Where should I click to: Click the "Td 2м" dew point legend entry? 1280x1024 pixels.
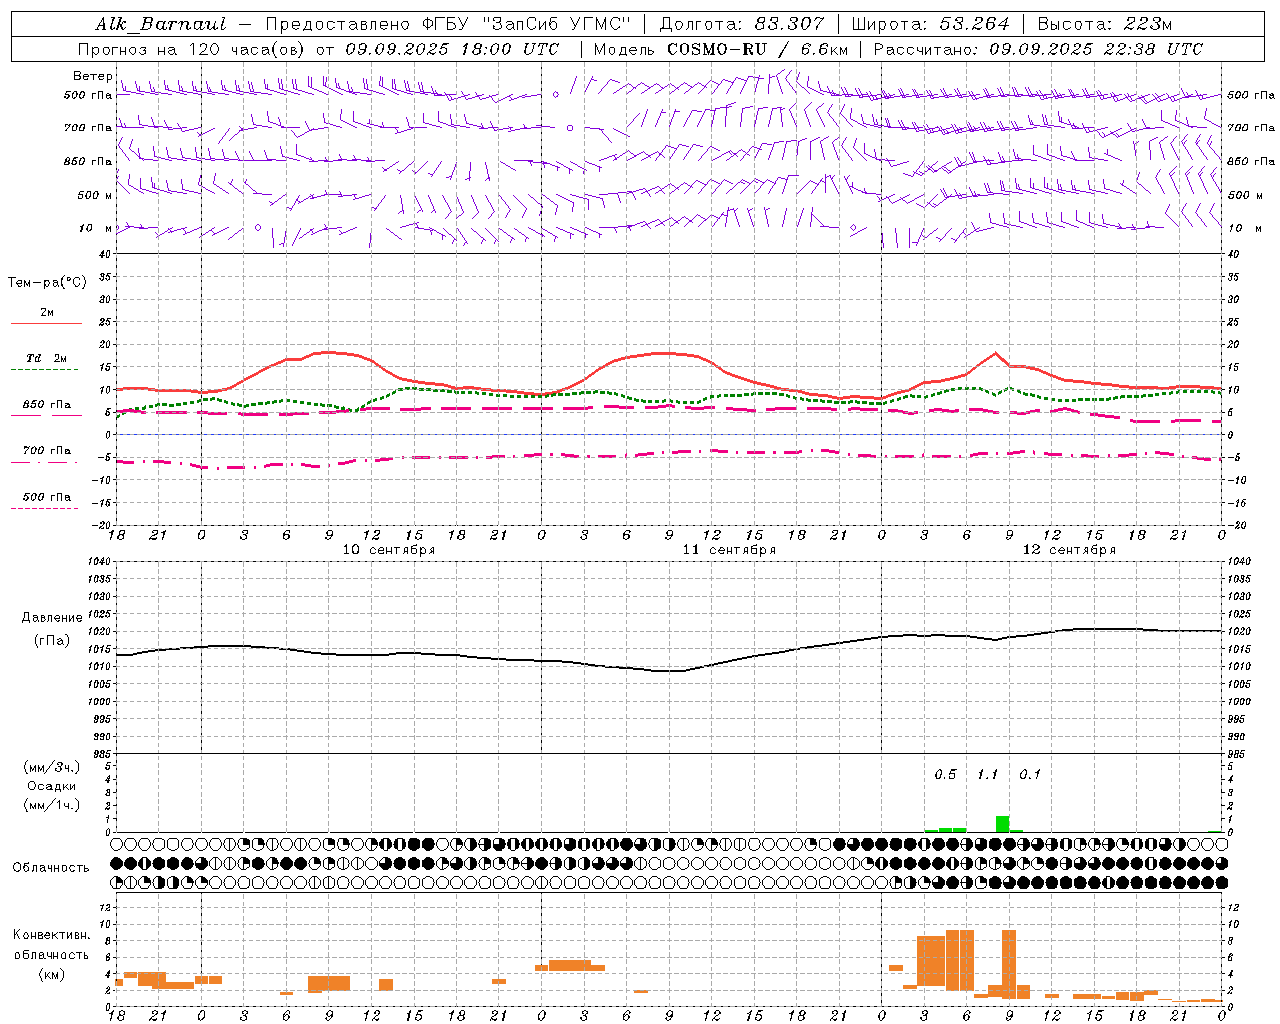tap(47, 358)
